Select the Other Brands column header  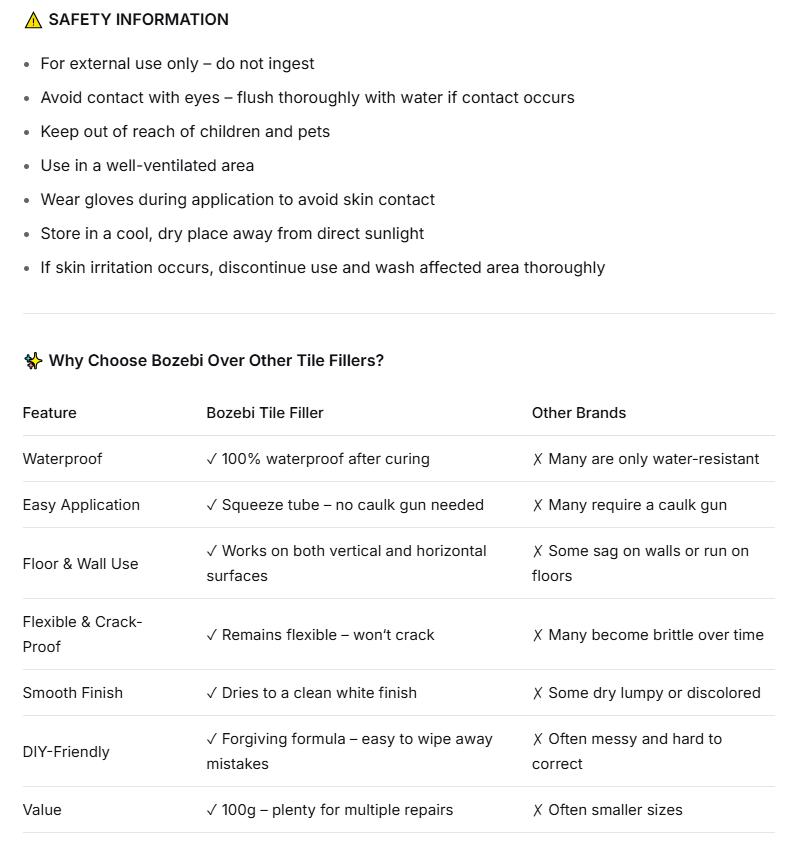tap(579, 413)
